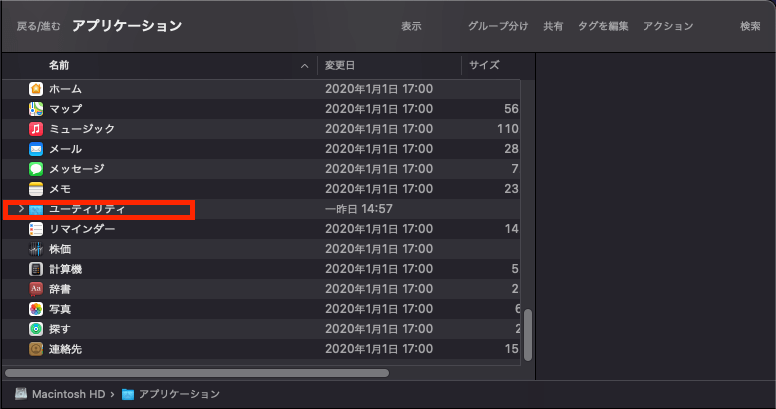
Task: Click the size value 28 for メール
Action: pos(511,149)
